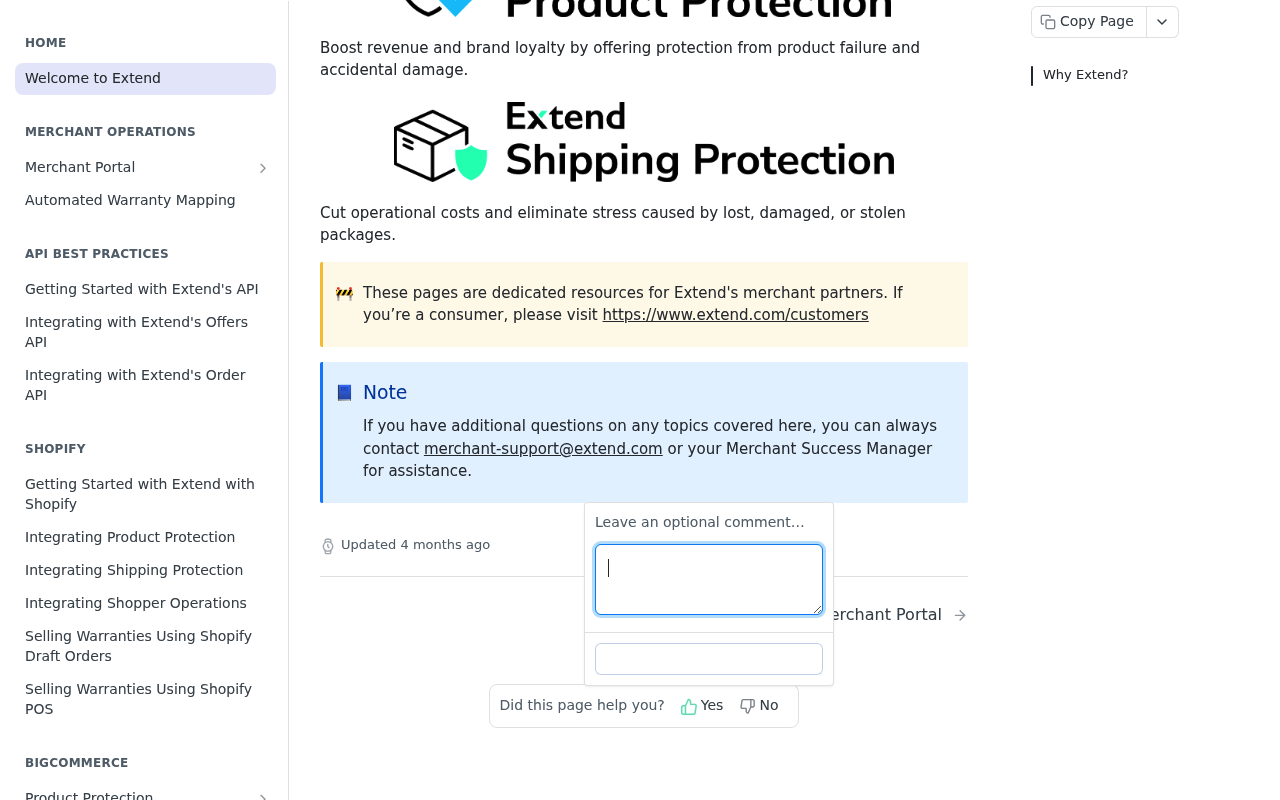Image resolution: width=1280 pixels, height=800 pixels.
Task: Click the blue book Note icon
Action: [344, 393]
